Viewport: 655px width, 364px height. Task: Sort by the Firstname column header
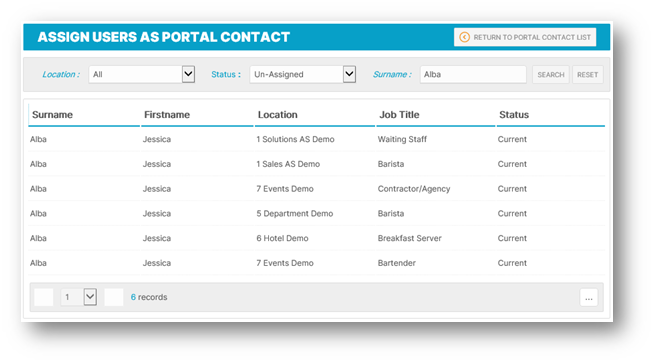(167, 115)
